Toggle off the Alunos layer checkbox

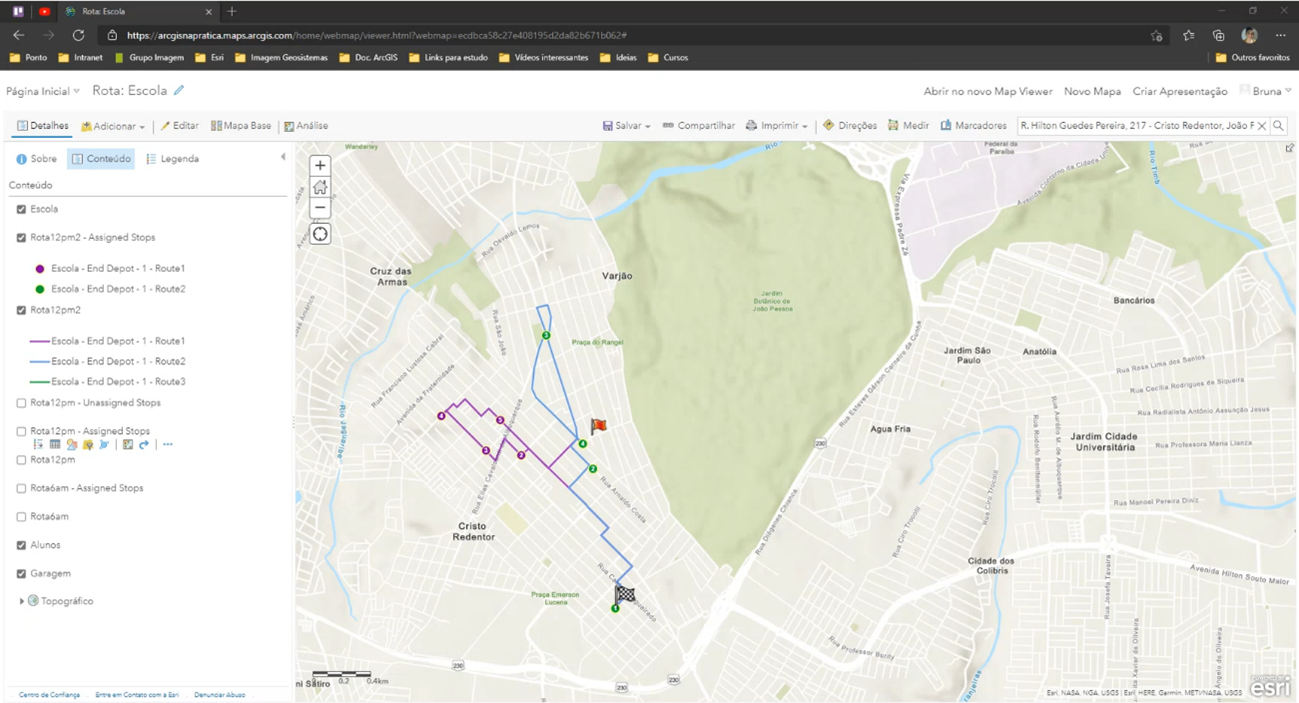coord(21,546)
